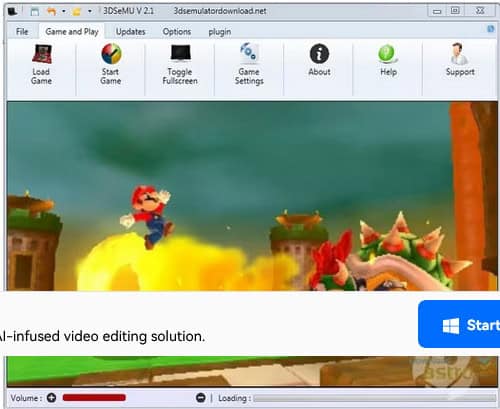Viewport: 500px width, 409px height.
Task: Click the yellow folder icon in title bar
Action: click(x=77, y=12)
